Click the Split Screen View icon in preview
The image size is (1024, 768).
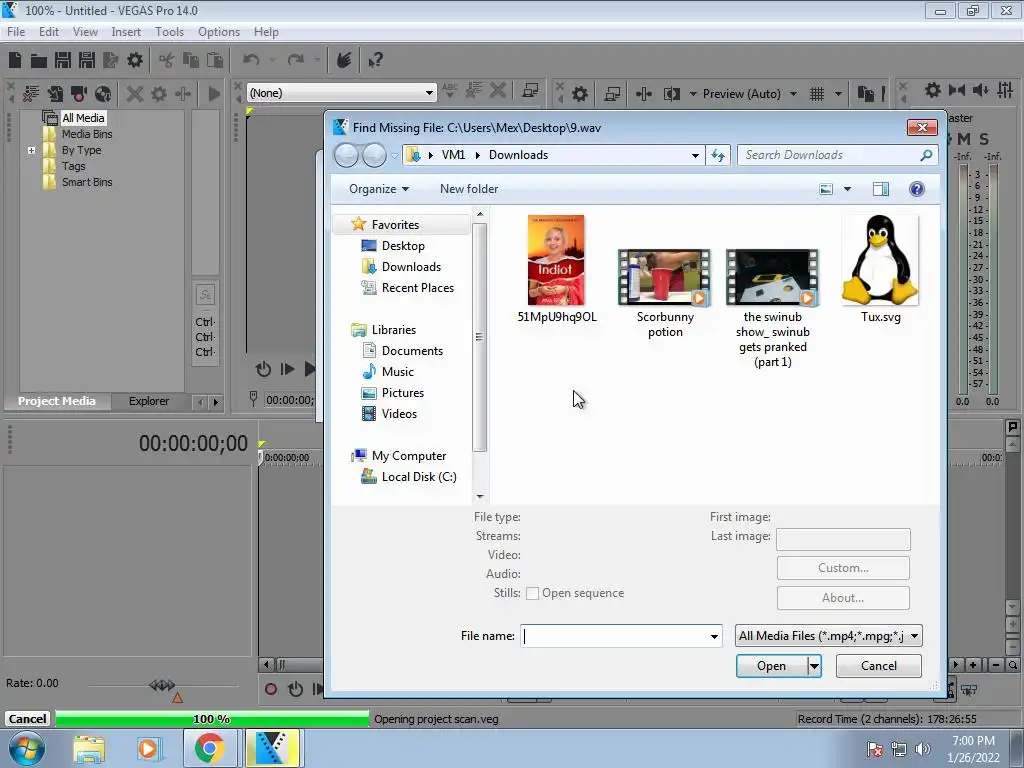(x=672, y=94)
